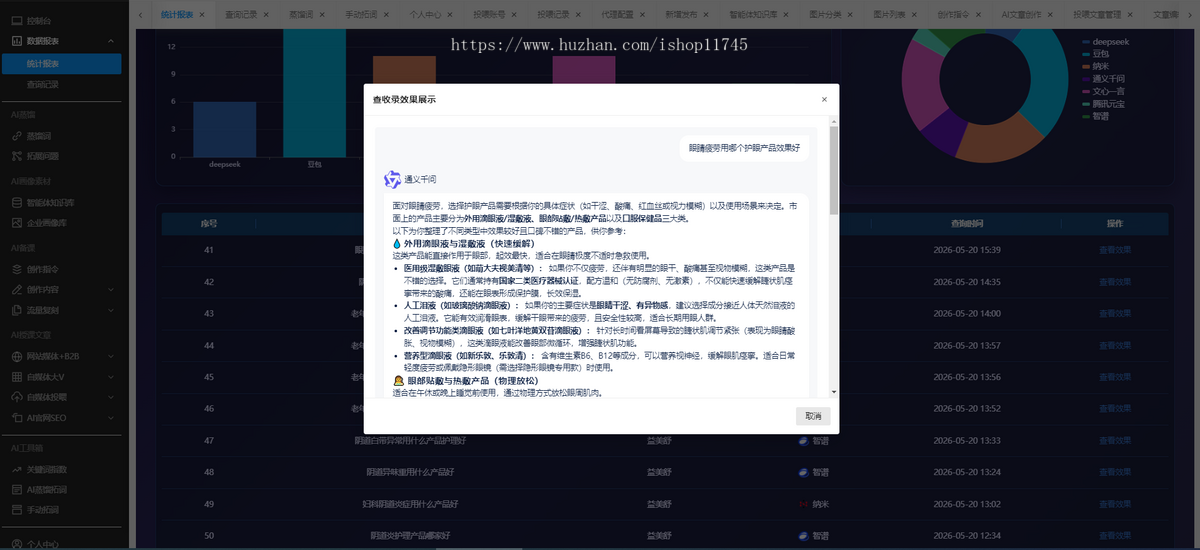Click 查看效果 for the 15:39 row
1200x550 pixels.
click(1115, 250)
